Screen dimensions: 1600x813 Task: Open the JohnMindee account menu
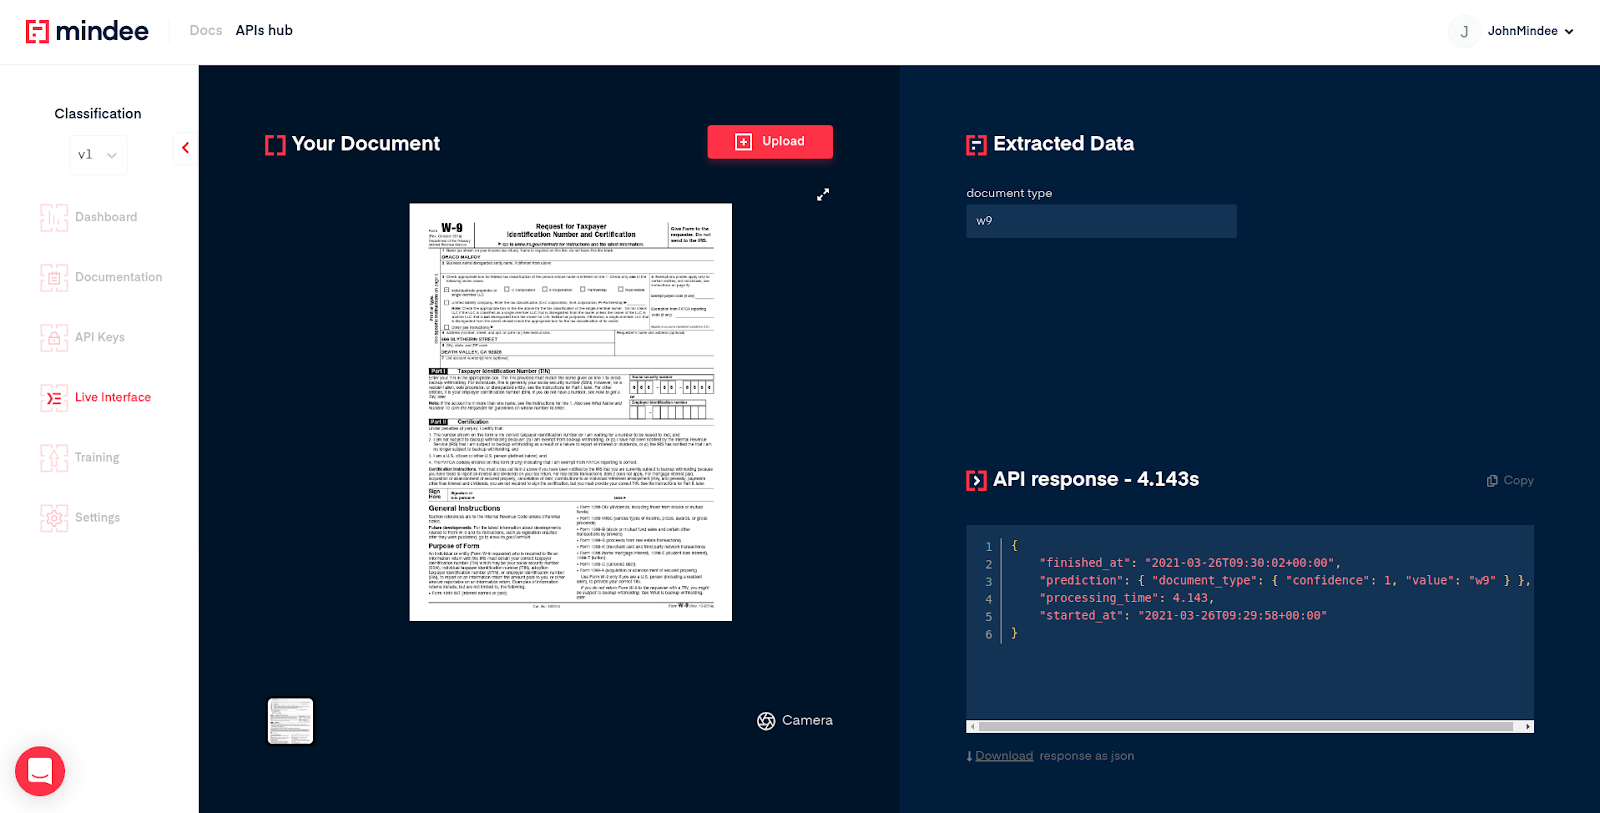[x=1530, y=31]
